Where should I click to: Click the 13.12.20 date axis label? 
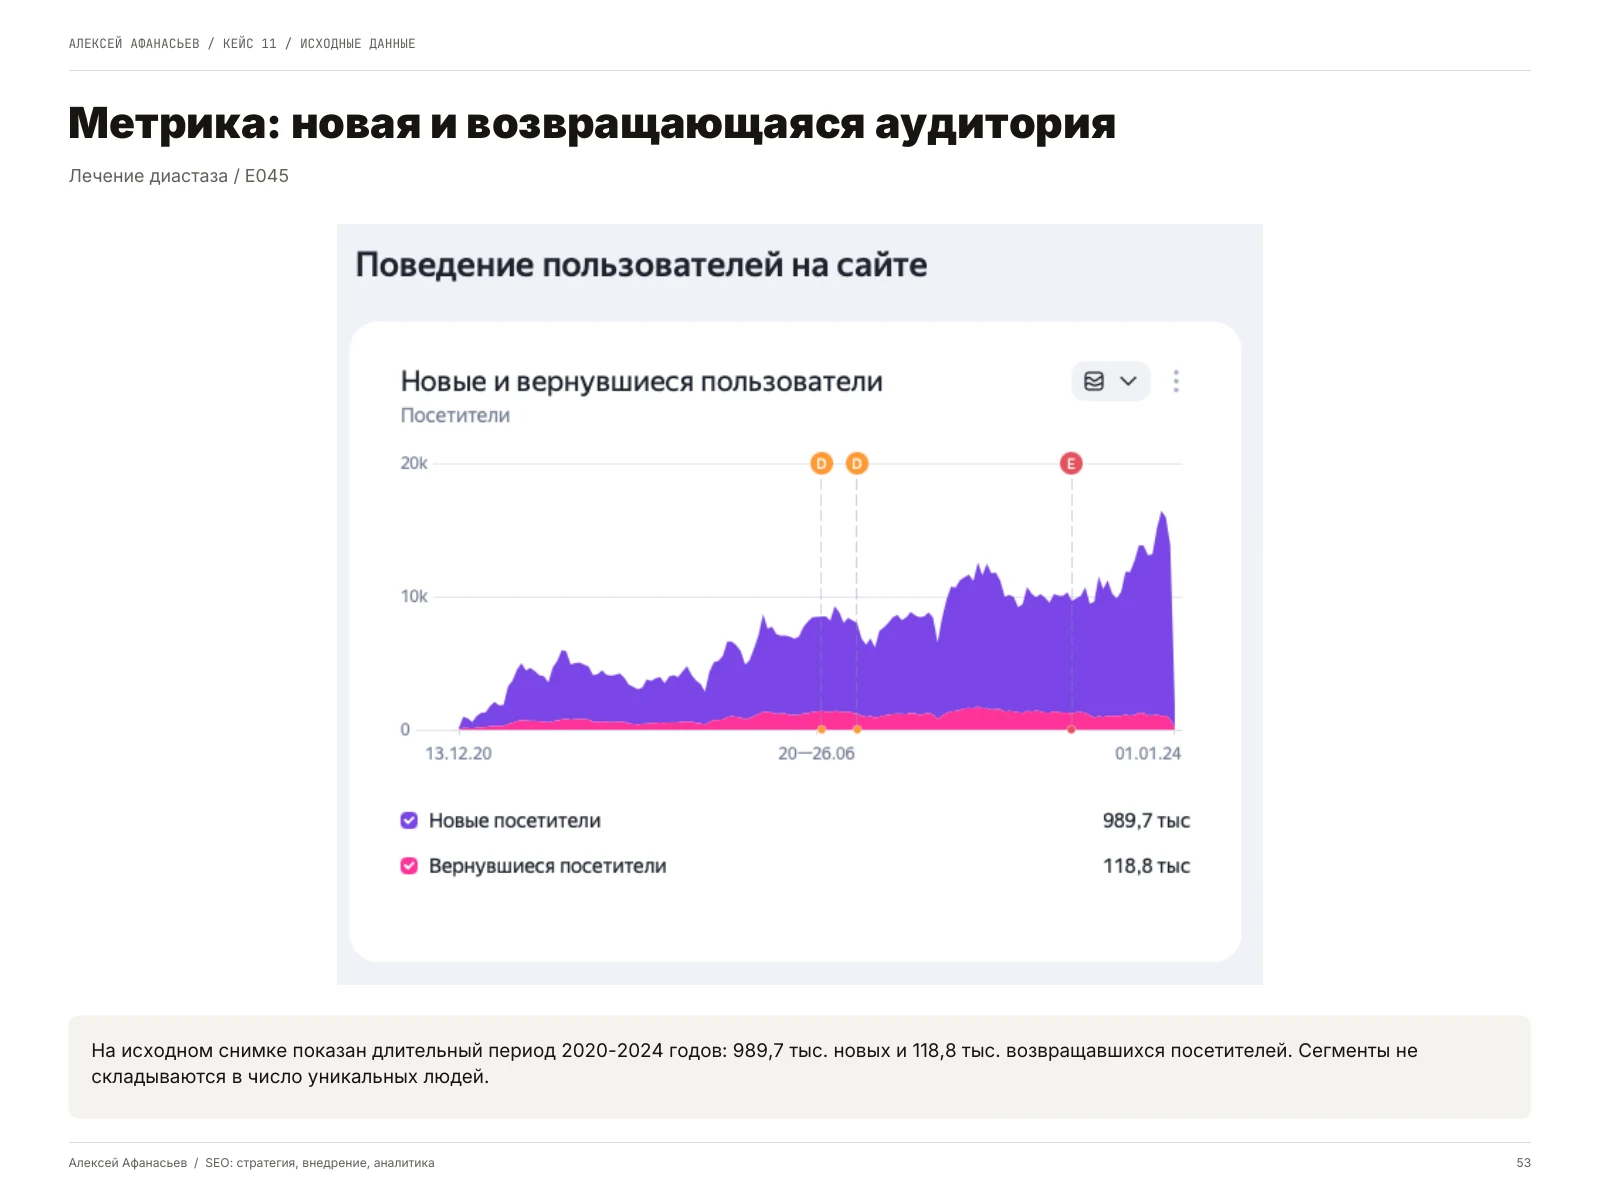coord(459,753)
